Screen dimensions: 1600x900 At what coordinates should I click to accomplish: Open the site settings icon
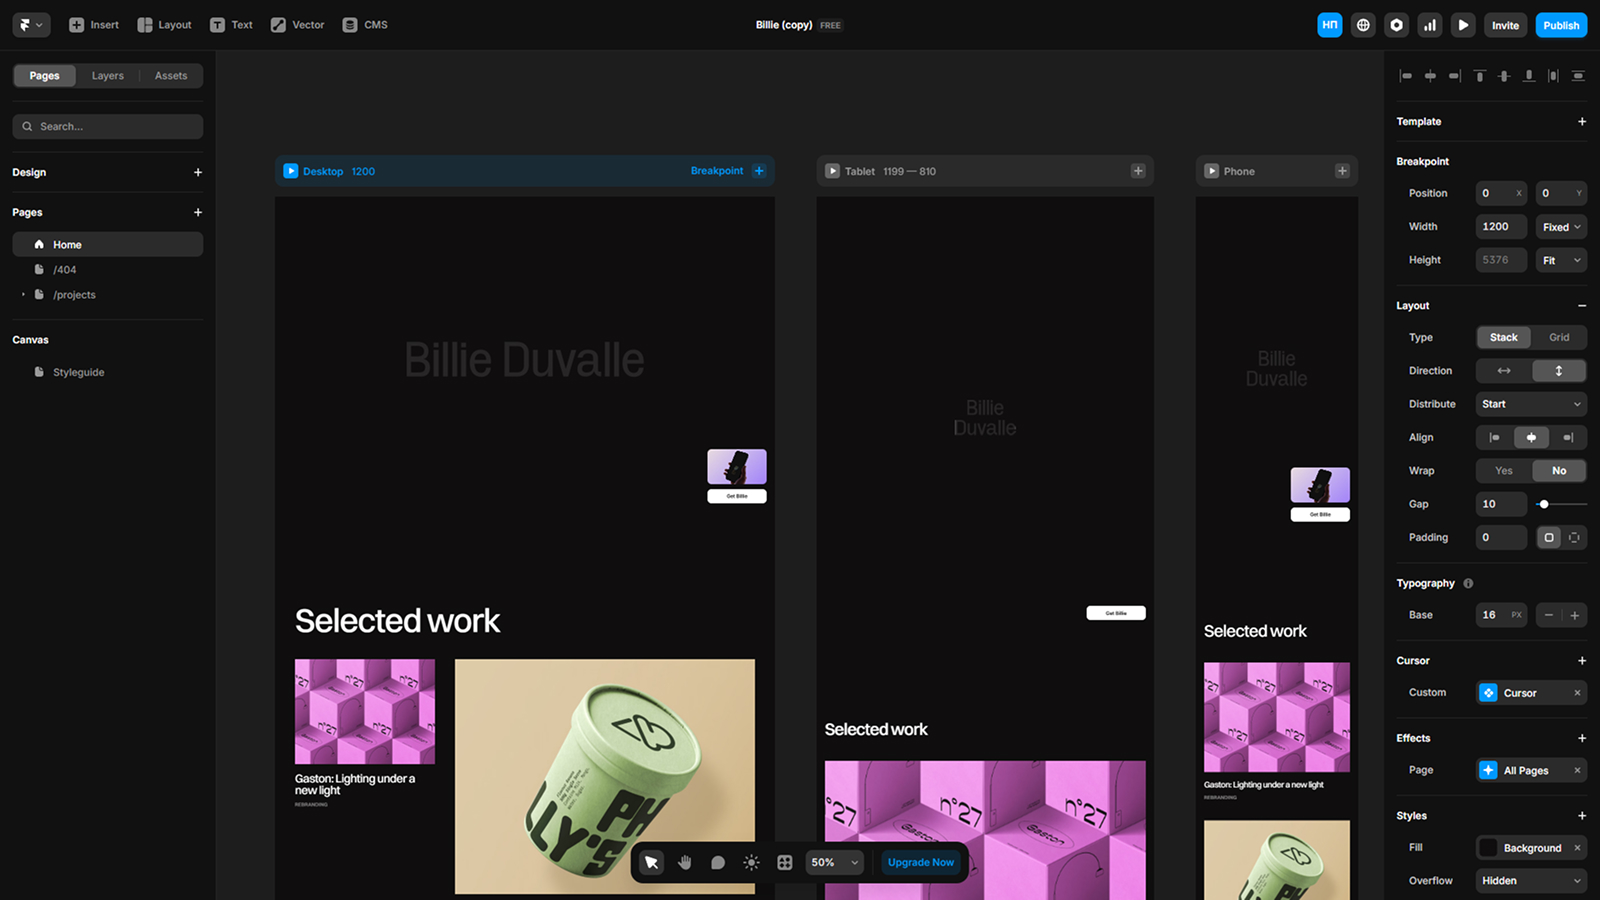coord(1396,24)
